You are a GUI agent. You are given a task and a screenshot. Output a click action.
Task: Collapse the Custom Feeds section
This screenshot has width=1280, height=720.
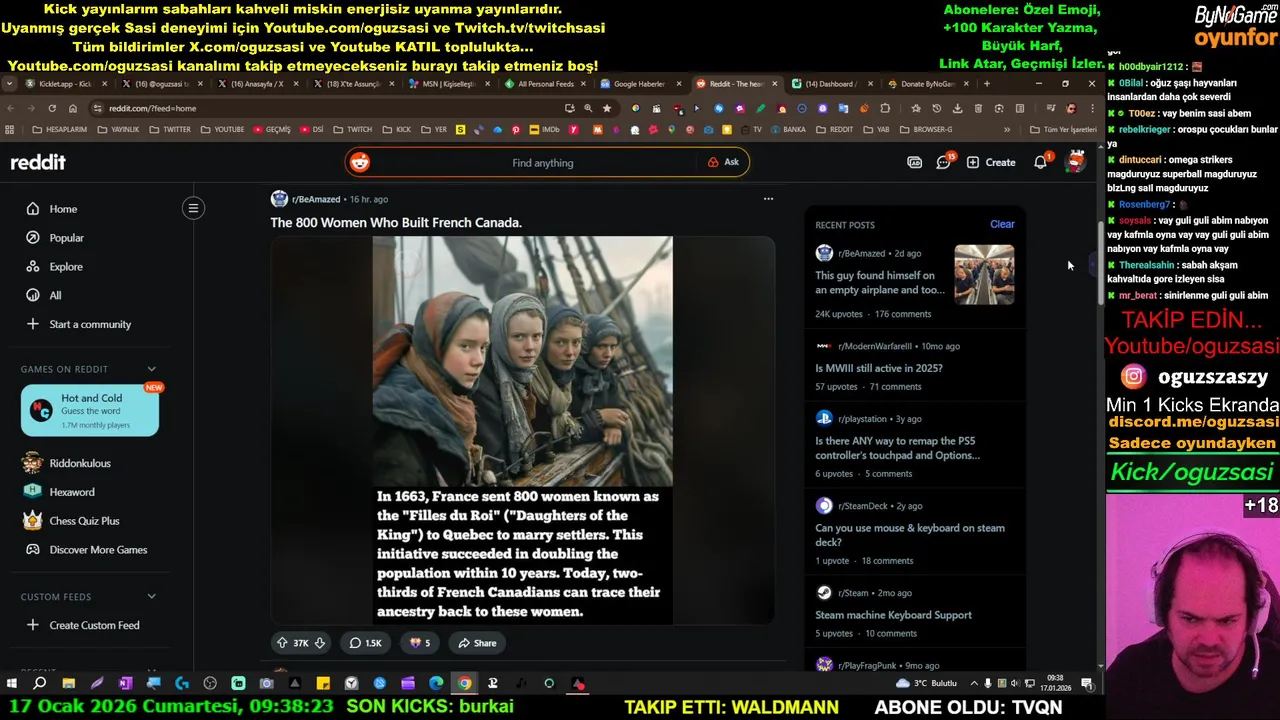[151, 597]
